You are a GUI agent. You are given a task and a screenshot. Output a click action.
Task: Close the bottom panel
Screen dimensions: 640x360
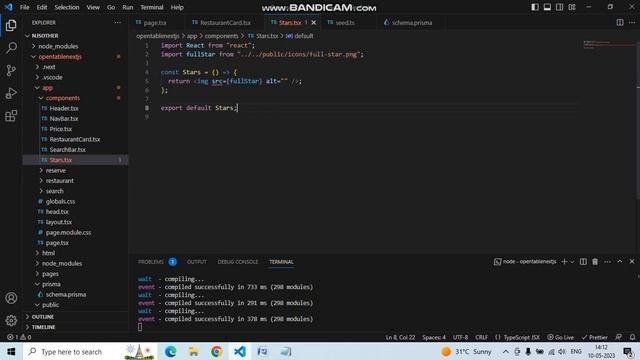(x=632, y=262)
